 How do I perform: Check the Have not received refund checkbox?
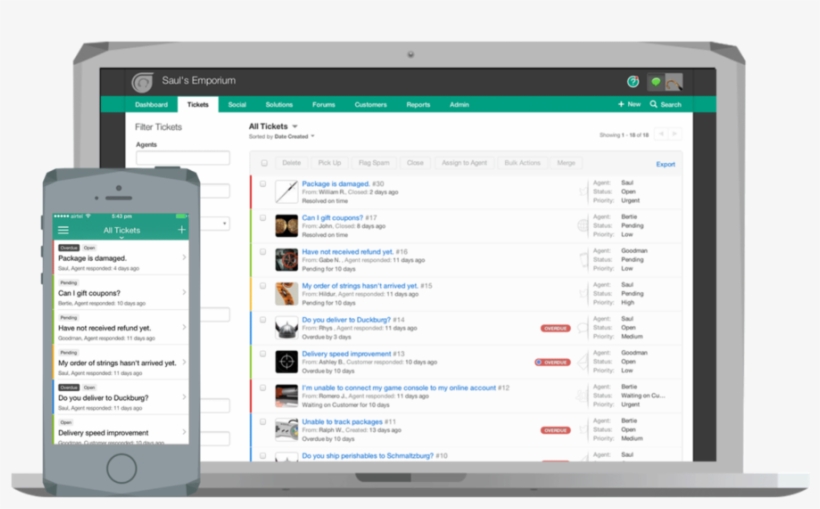pos(263,252)
